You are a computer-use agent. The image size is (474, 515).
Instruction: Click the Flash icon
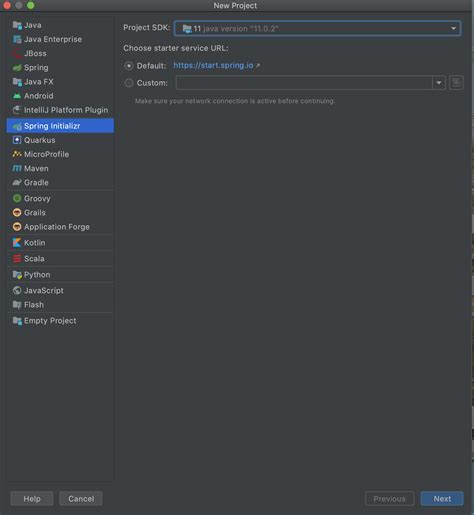click(17, 305)
